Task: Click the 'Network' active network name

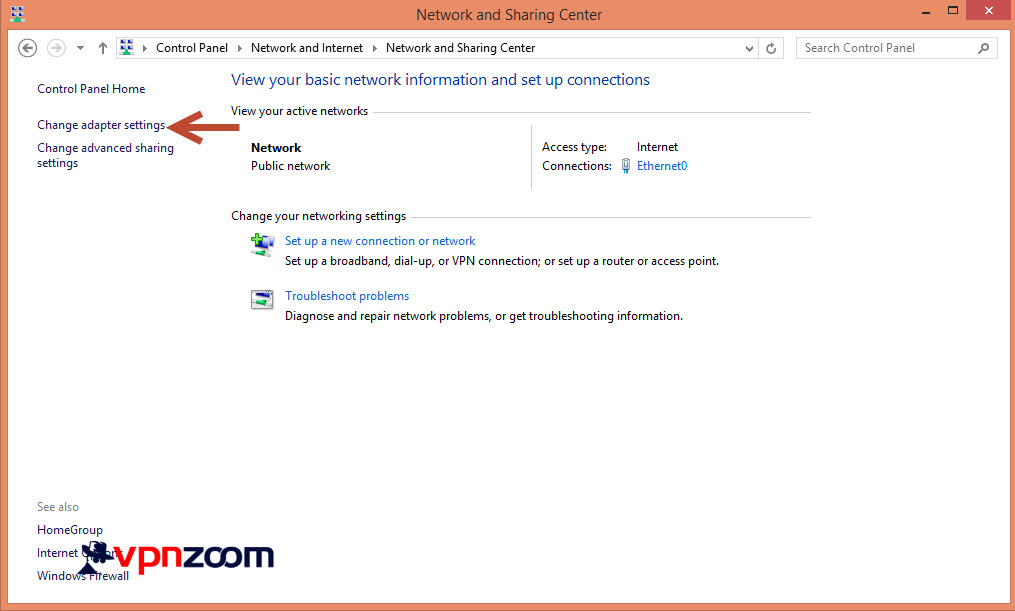Action: (x=276, y=148)
